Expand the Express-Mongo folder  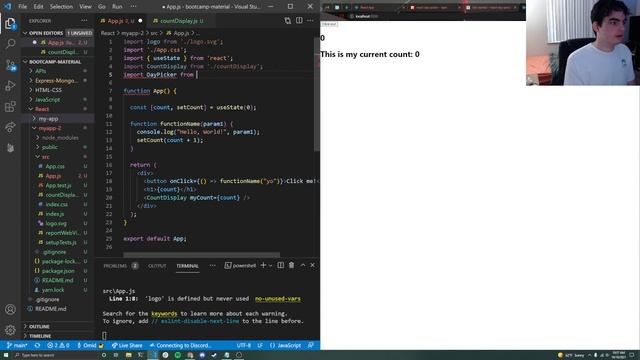(57, 80)
